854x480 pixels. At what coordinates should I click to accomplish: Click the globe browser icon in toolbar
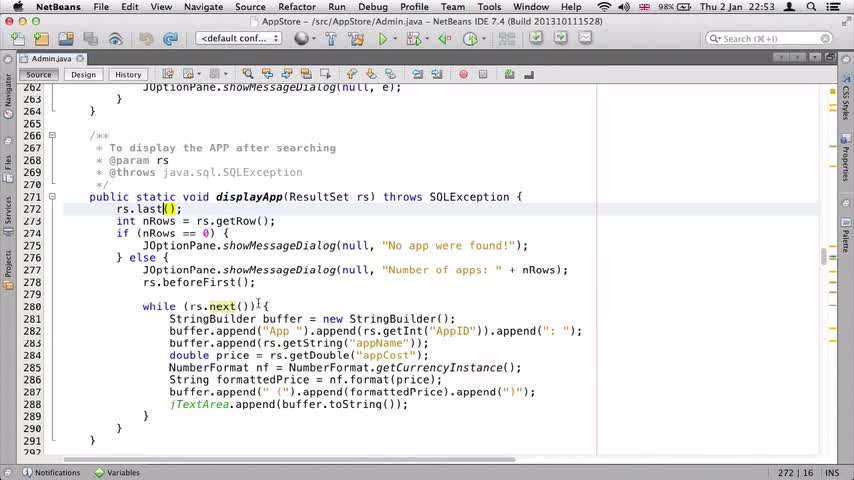coord(301,39)
